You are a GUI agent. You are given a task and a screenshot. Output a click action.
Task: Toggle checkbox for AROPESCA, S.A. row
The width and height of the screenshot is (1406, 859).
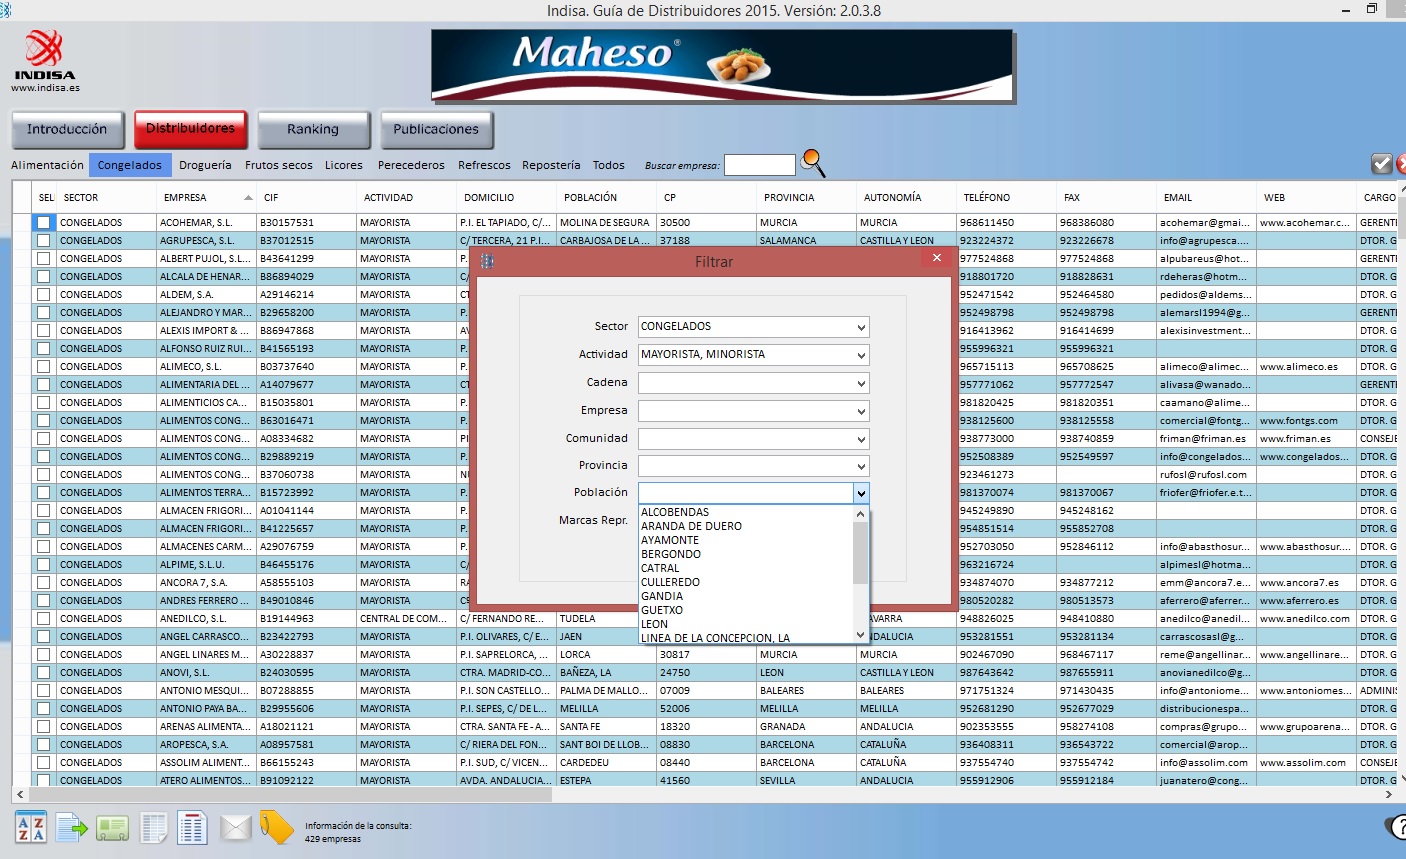pos(43,745)
